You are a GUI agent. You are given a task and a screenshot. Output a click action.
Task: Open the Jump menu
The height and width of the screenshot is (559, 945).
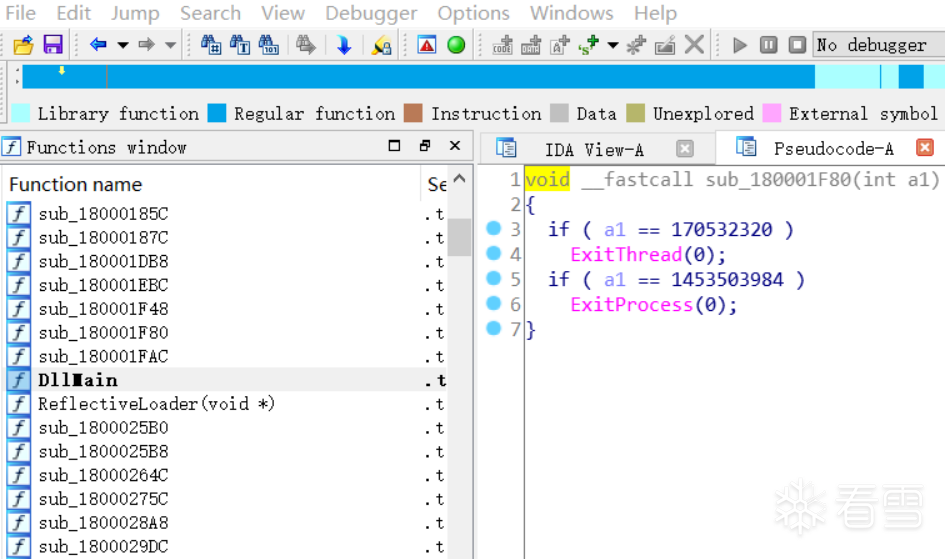pyautogui.click(x=135, y=13)
